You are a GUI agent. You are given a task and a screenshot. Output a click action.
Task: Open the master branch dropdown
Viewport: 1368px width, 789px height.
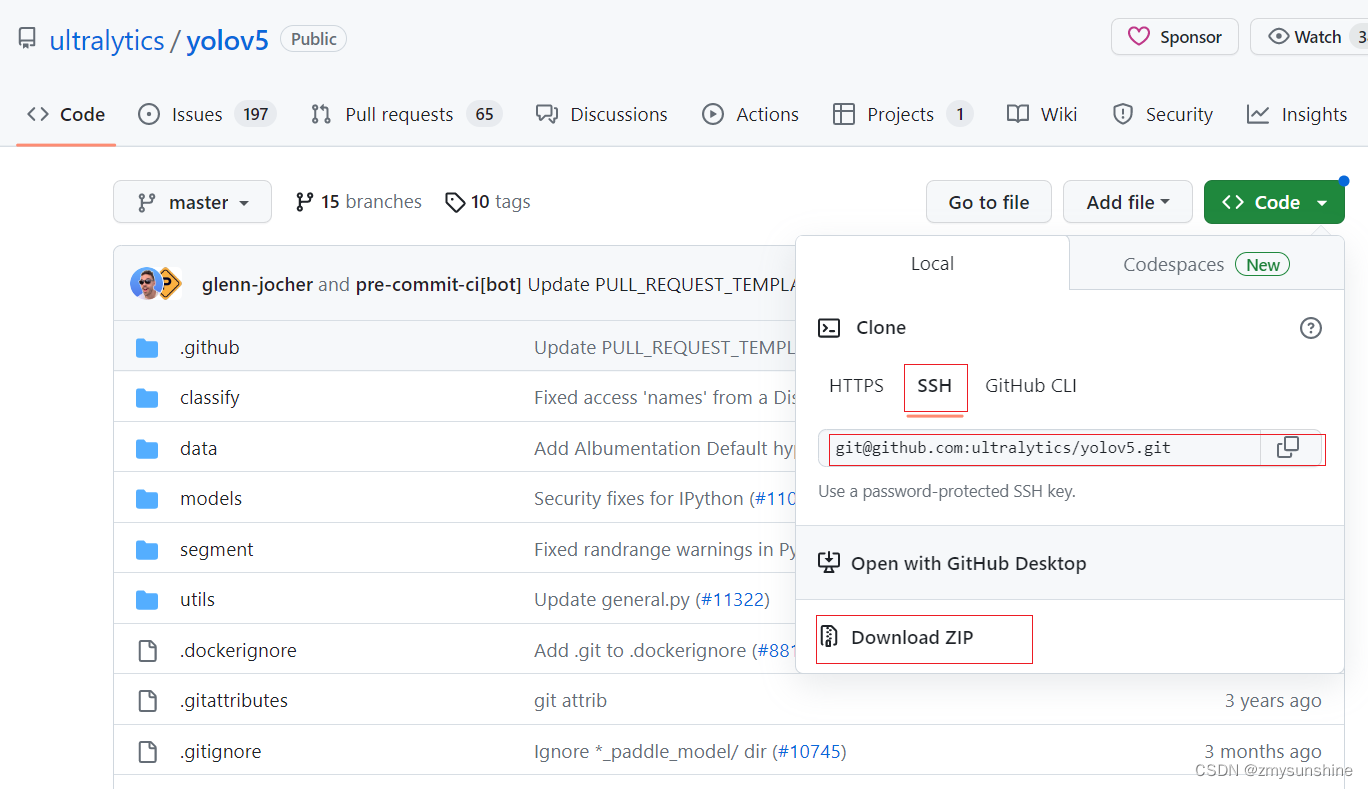point(192,202)
